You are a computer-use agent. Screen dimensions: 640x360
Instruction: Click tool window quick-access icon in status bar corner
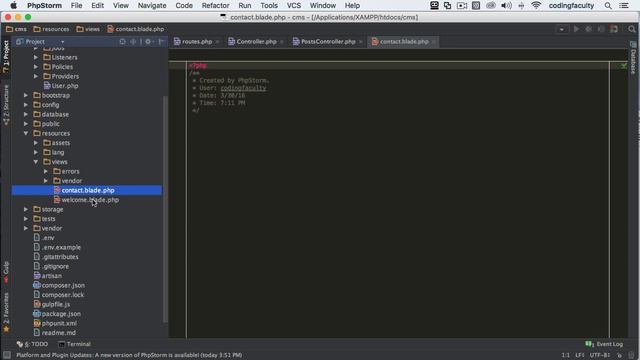click(7, 355)
